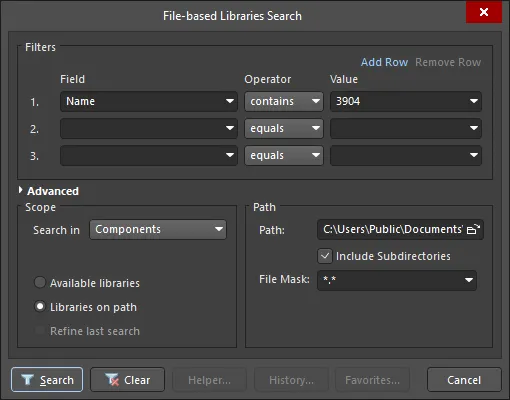Image resolution: width=510 pixels, height=400 pixels.
Task: Click the Clear button with the crossed-out funnel icon
Action: tap(127, 380)
